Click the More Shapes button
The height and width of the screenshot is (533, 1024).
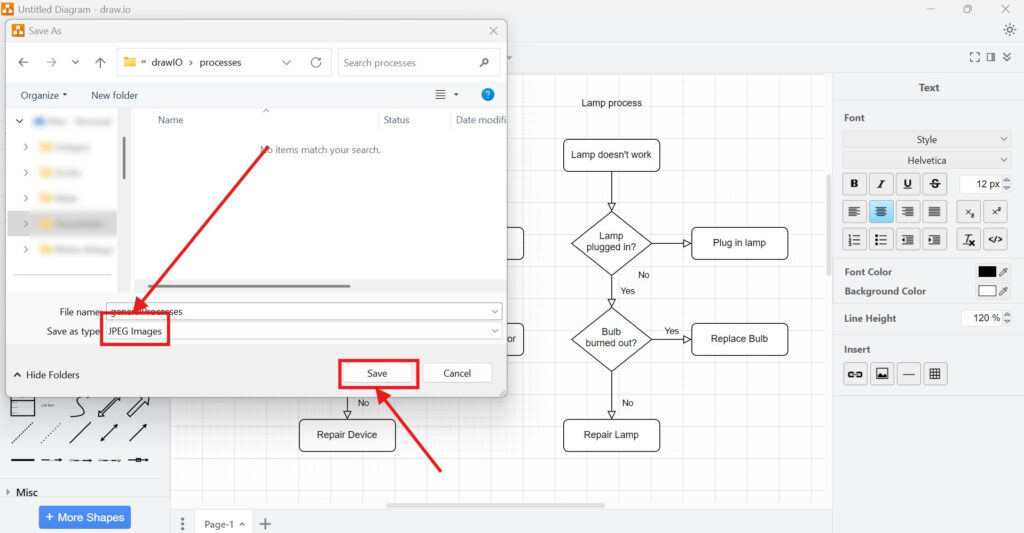click(x=84, y=517)
